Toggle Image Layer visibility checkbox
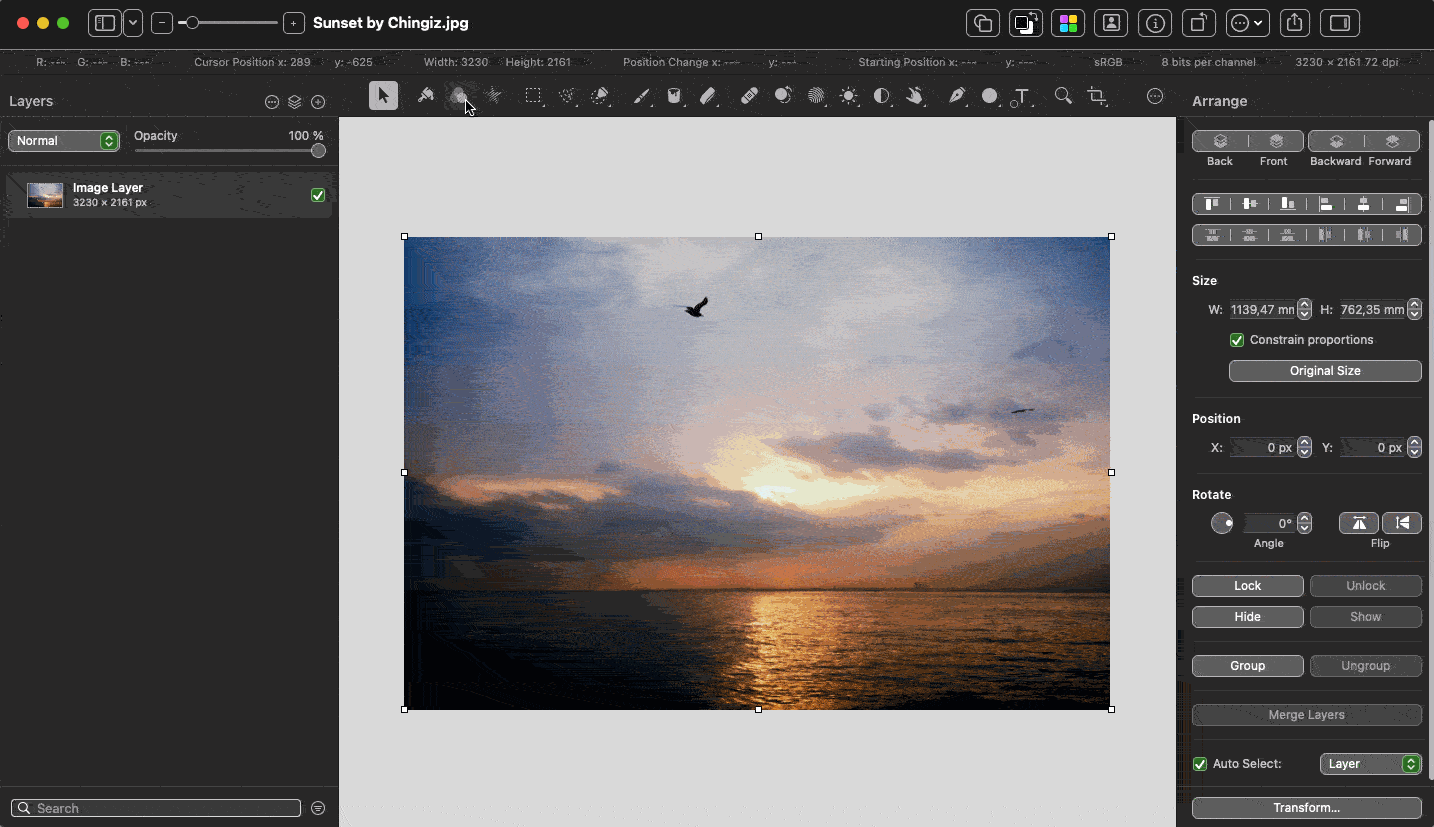1434x827 pixels. [x=318, y=195]
